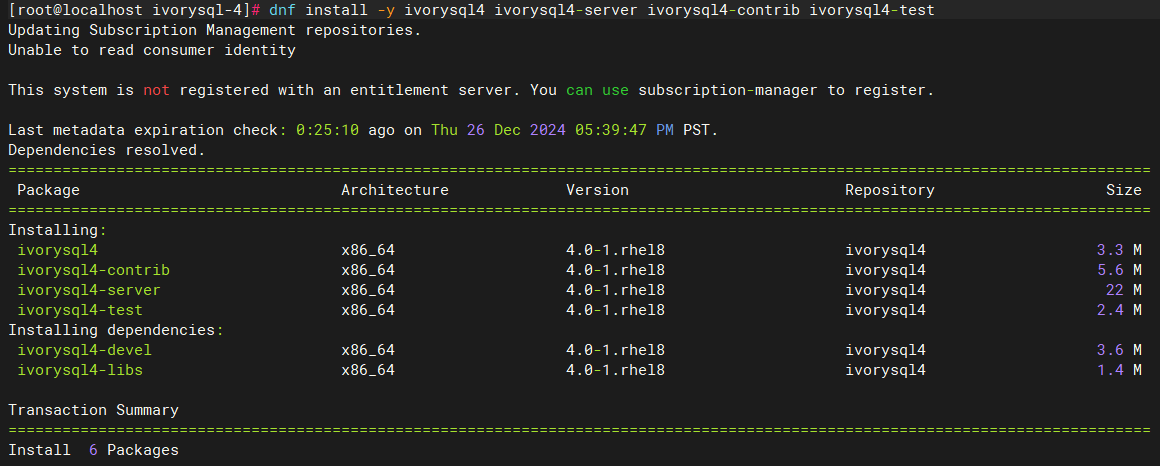
Task: Select ivorysql4-contrib in the package table
Action: tap(93, 270)
